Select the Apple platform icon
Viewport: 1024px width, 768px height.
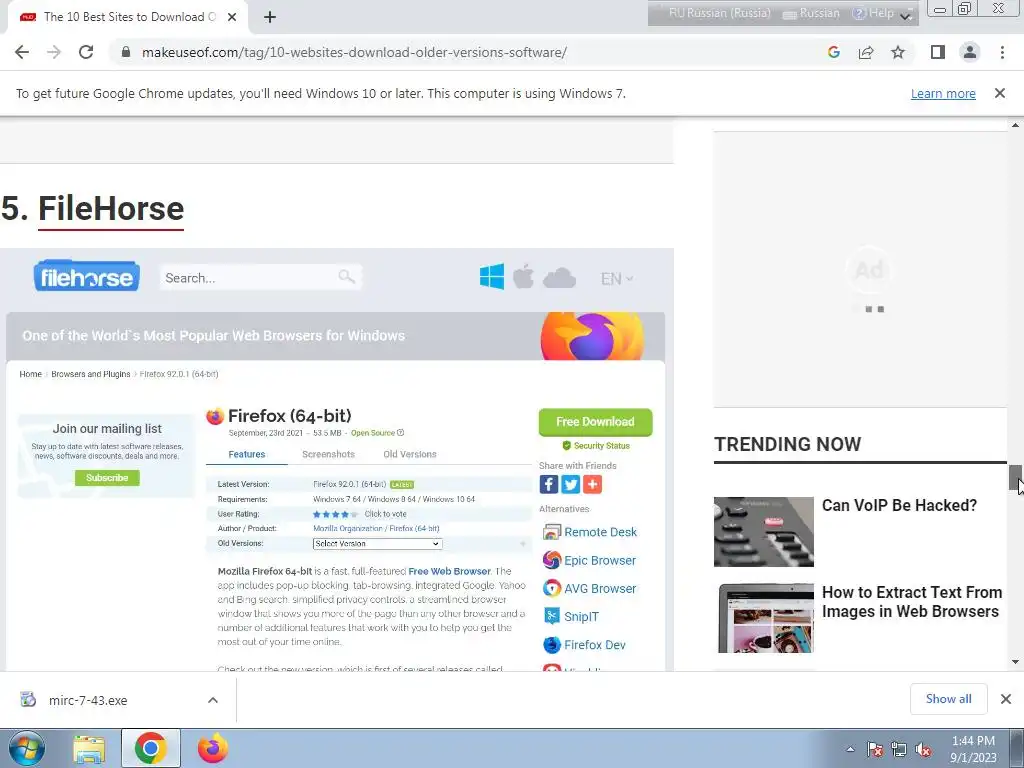pyautogui.click(x=523, y=277)
